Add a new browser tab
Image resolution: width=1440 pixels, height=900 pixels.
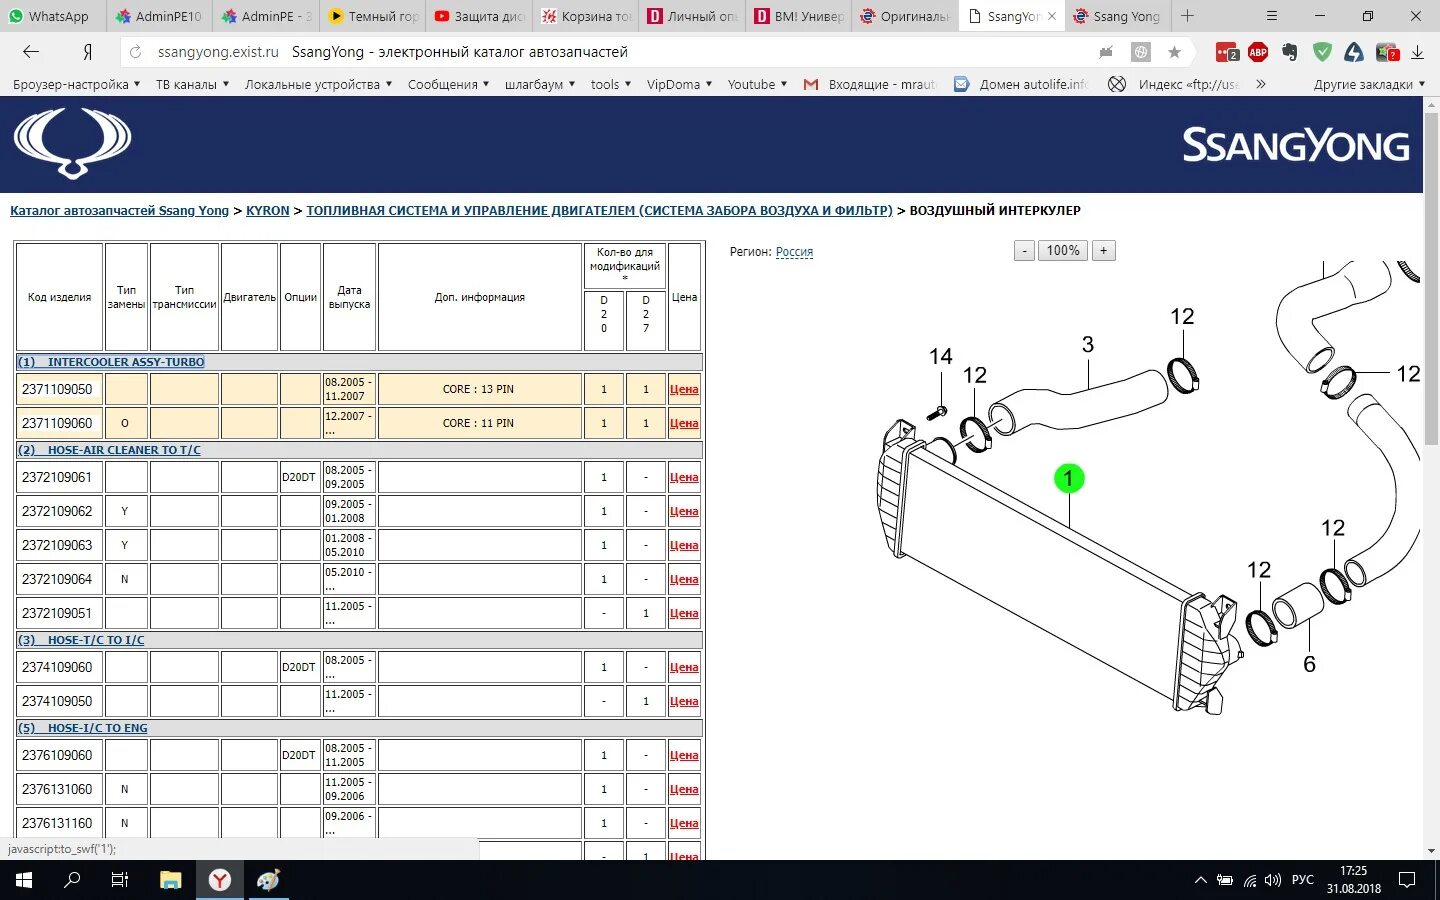[x=1187, y=16]
